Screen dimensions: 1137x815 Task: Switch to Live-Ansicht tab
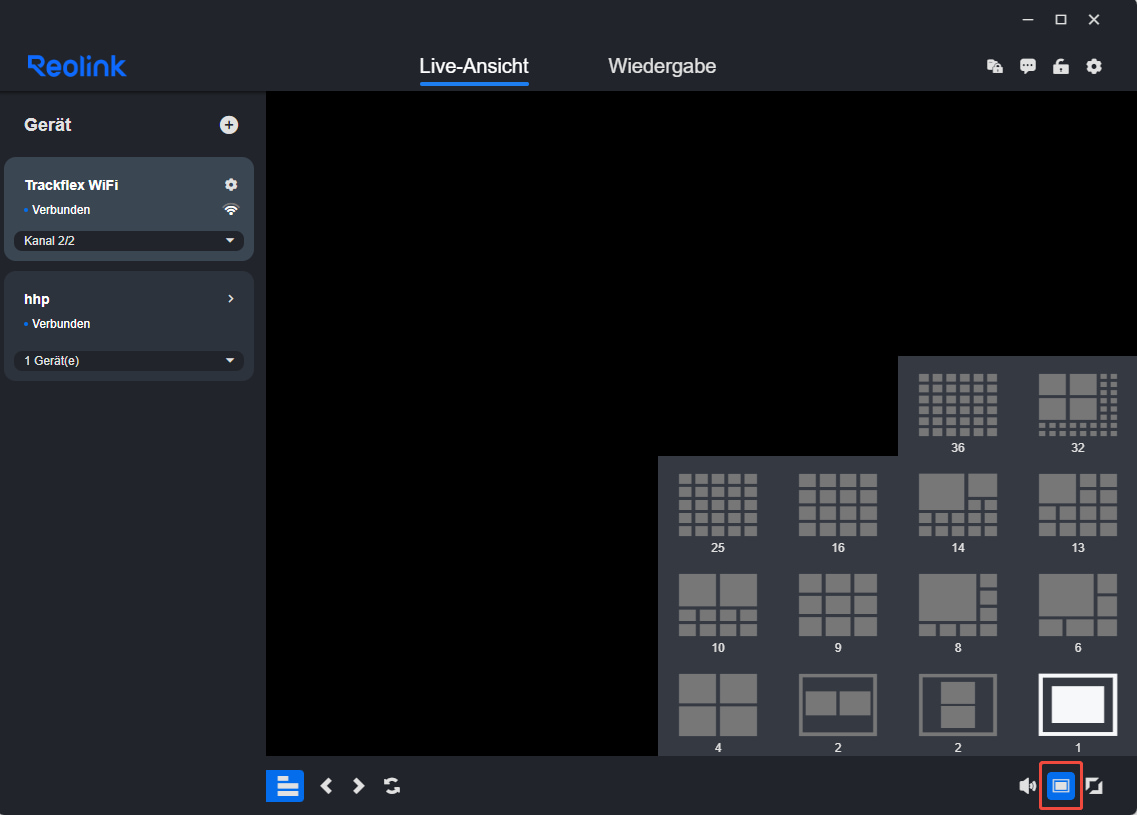[x=474, y=66]
